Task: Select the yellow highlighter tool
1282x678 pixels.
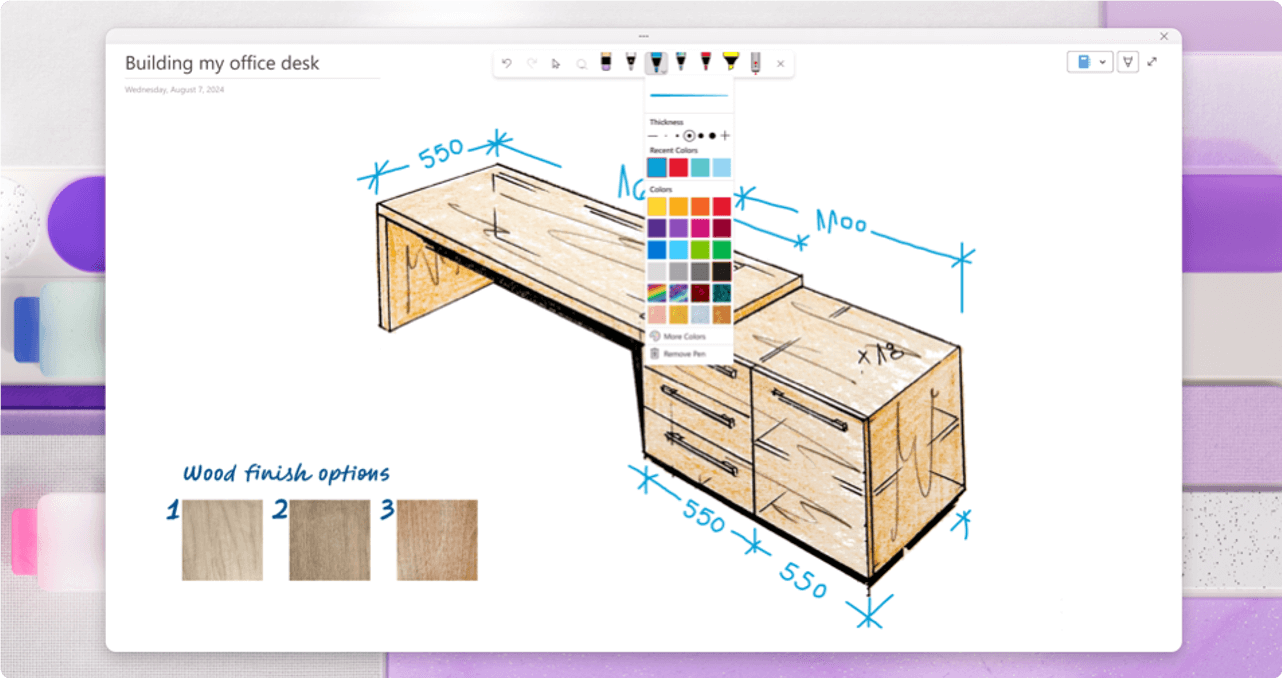Action: pos(730,63)
